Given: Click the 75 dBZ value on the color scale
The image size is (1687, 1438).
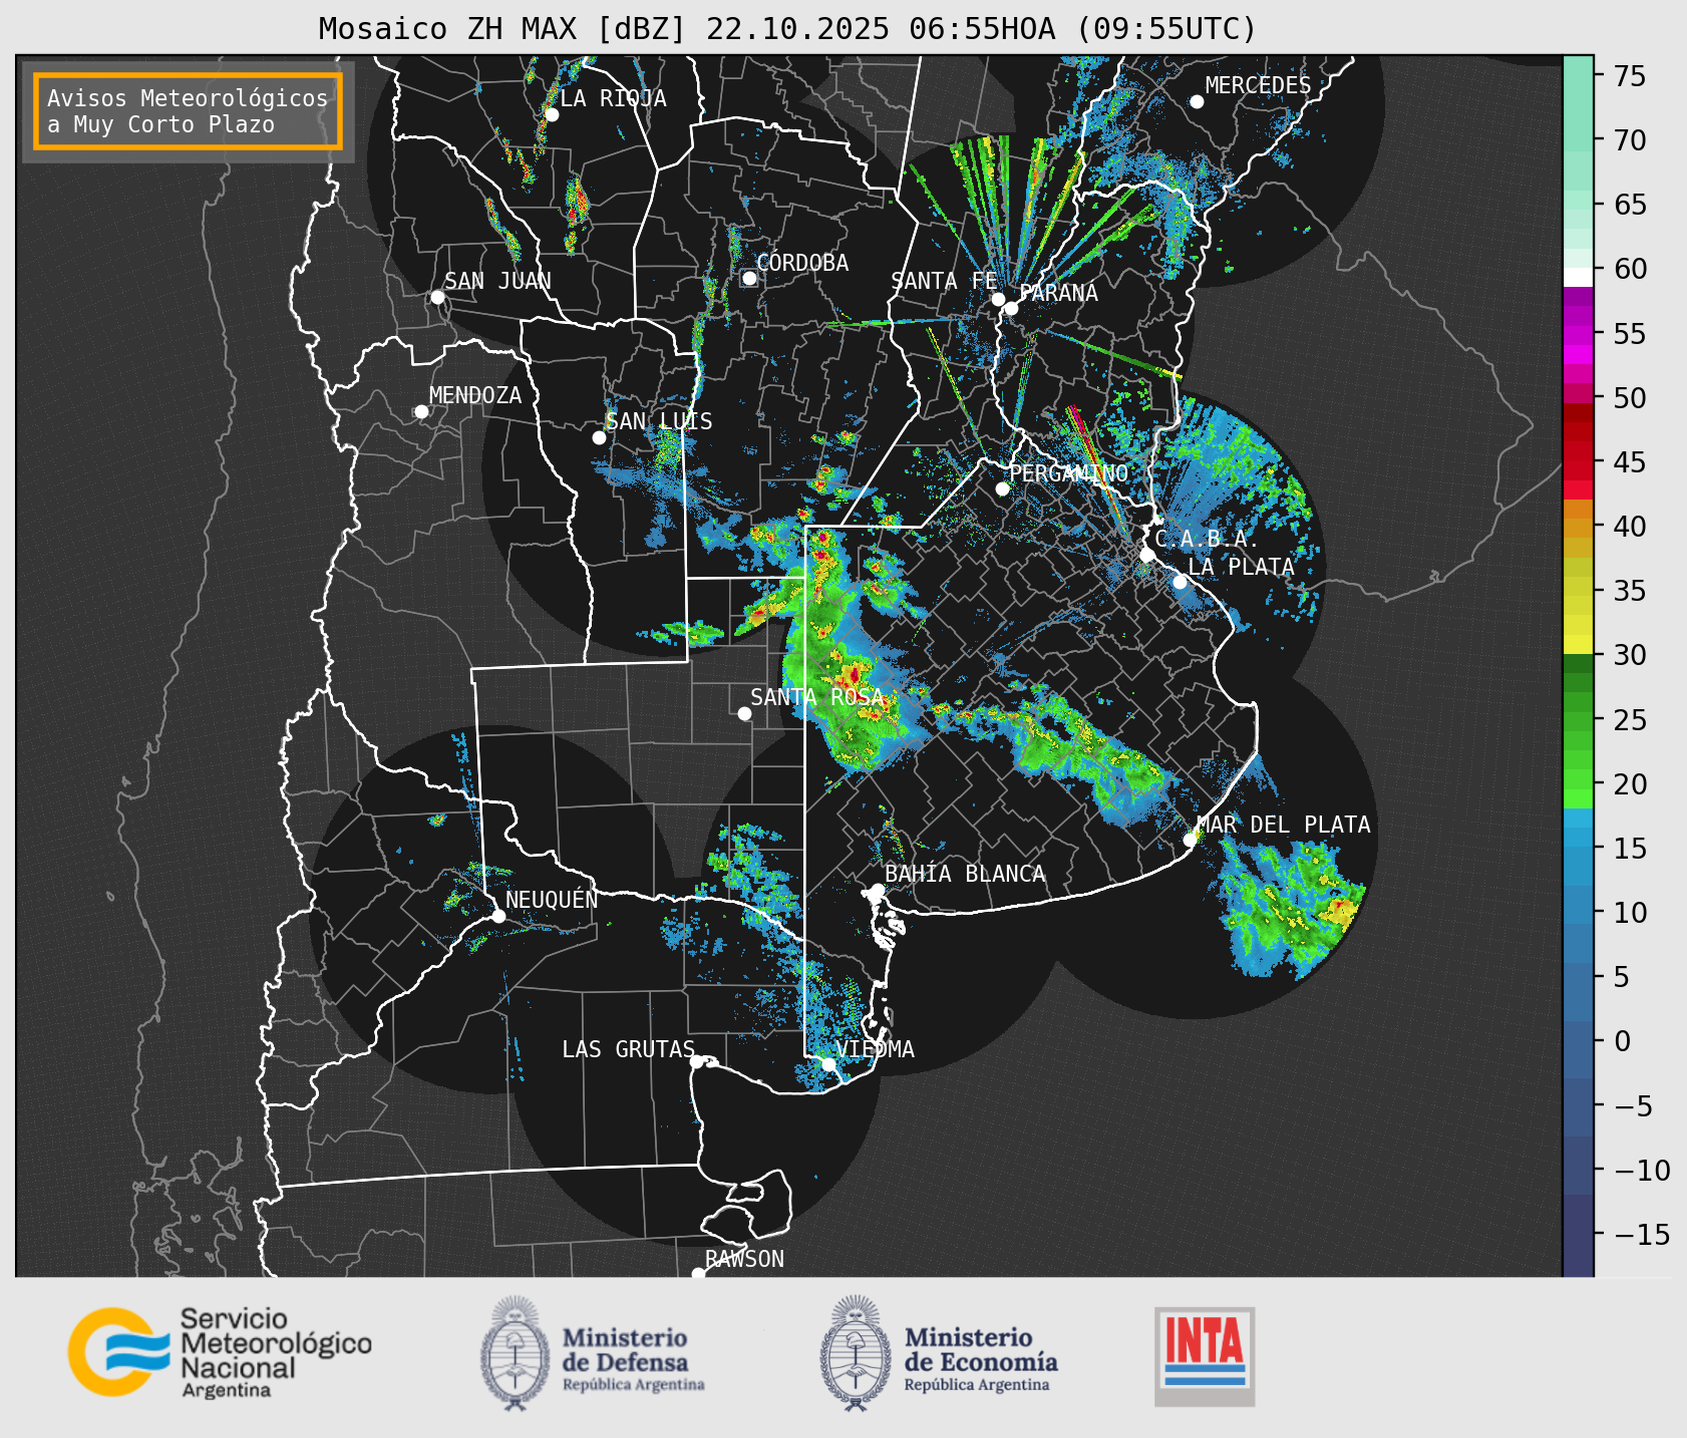Looking at the screenshot, I should (1629, 76).
